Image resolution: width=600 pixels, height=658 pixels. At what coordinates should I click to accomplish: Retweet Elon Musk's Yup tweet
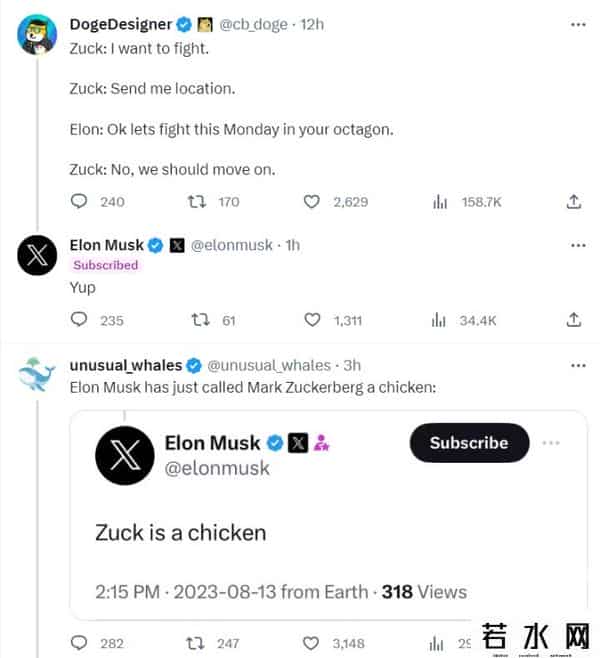(x=198, y=320)
